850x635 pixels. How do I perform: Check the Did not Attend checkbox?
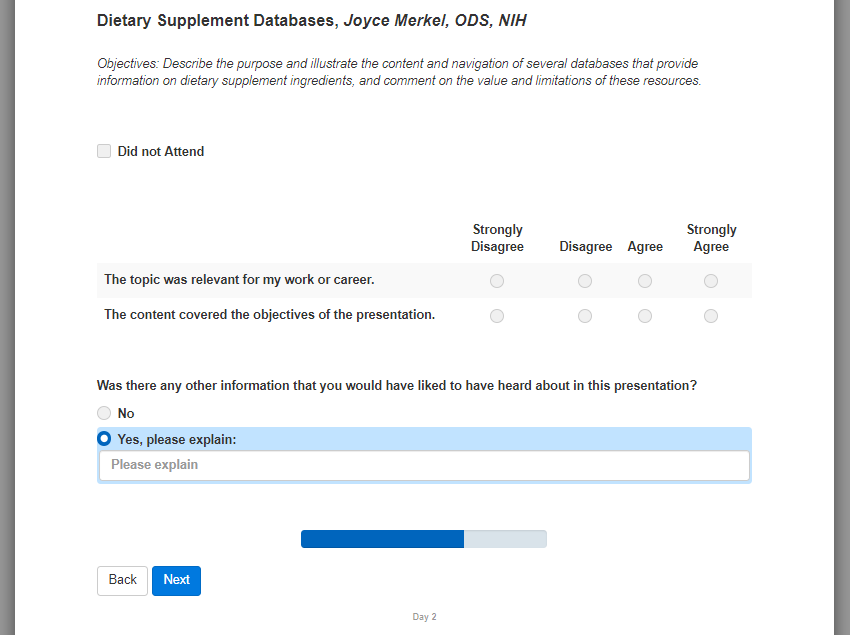104,152
